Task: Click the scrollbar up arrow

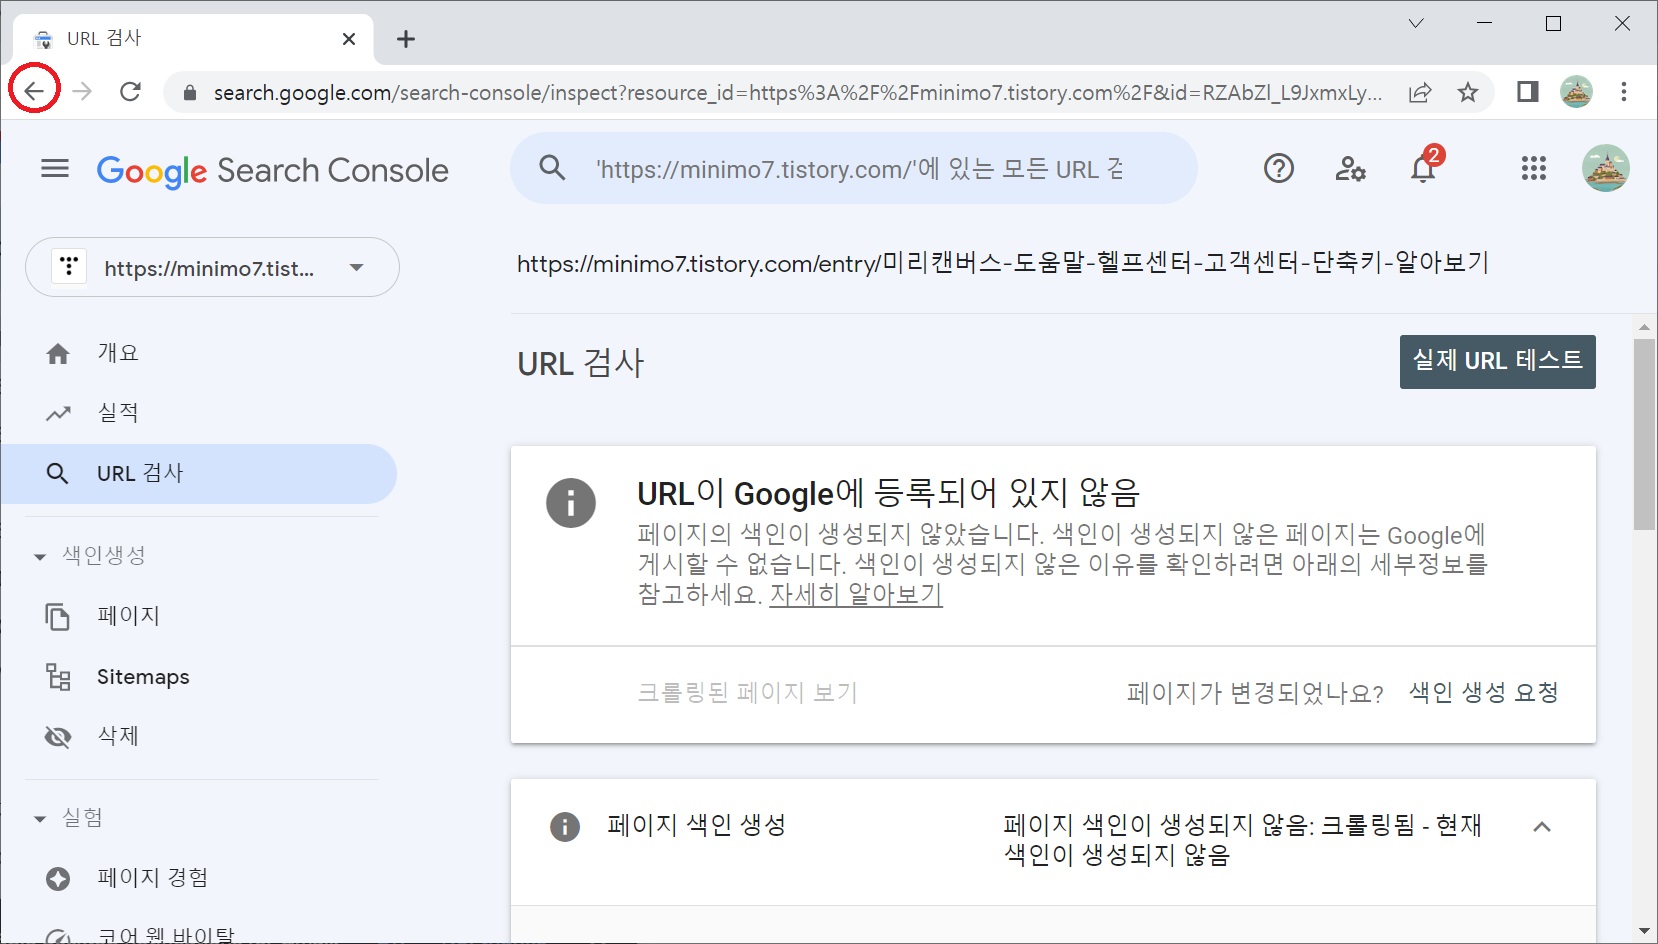Action: pyautogui.click(x=1644, y=327)
